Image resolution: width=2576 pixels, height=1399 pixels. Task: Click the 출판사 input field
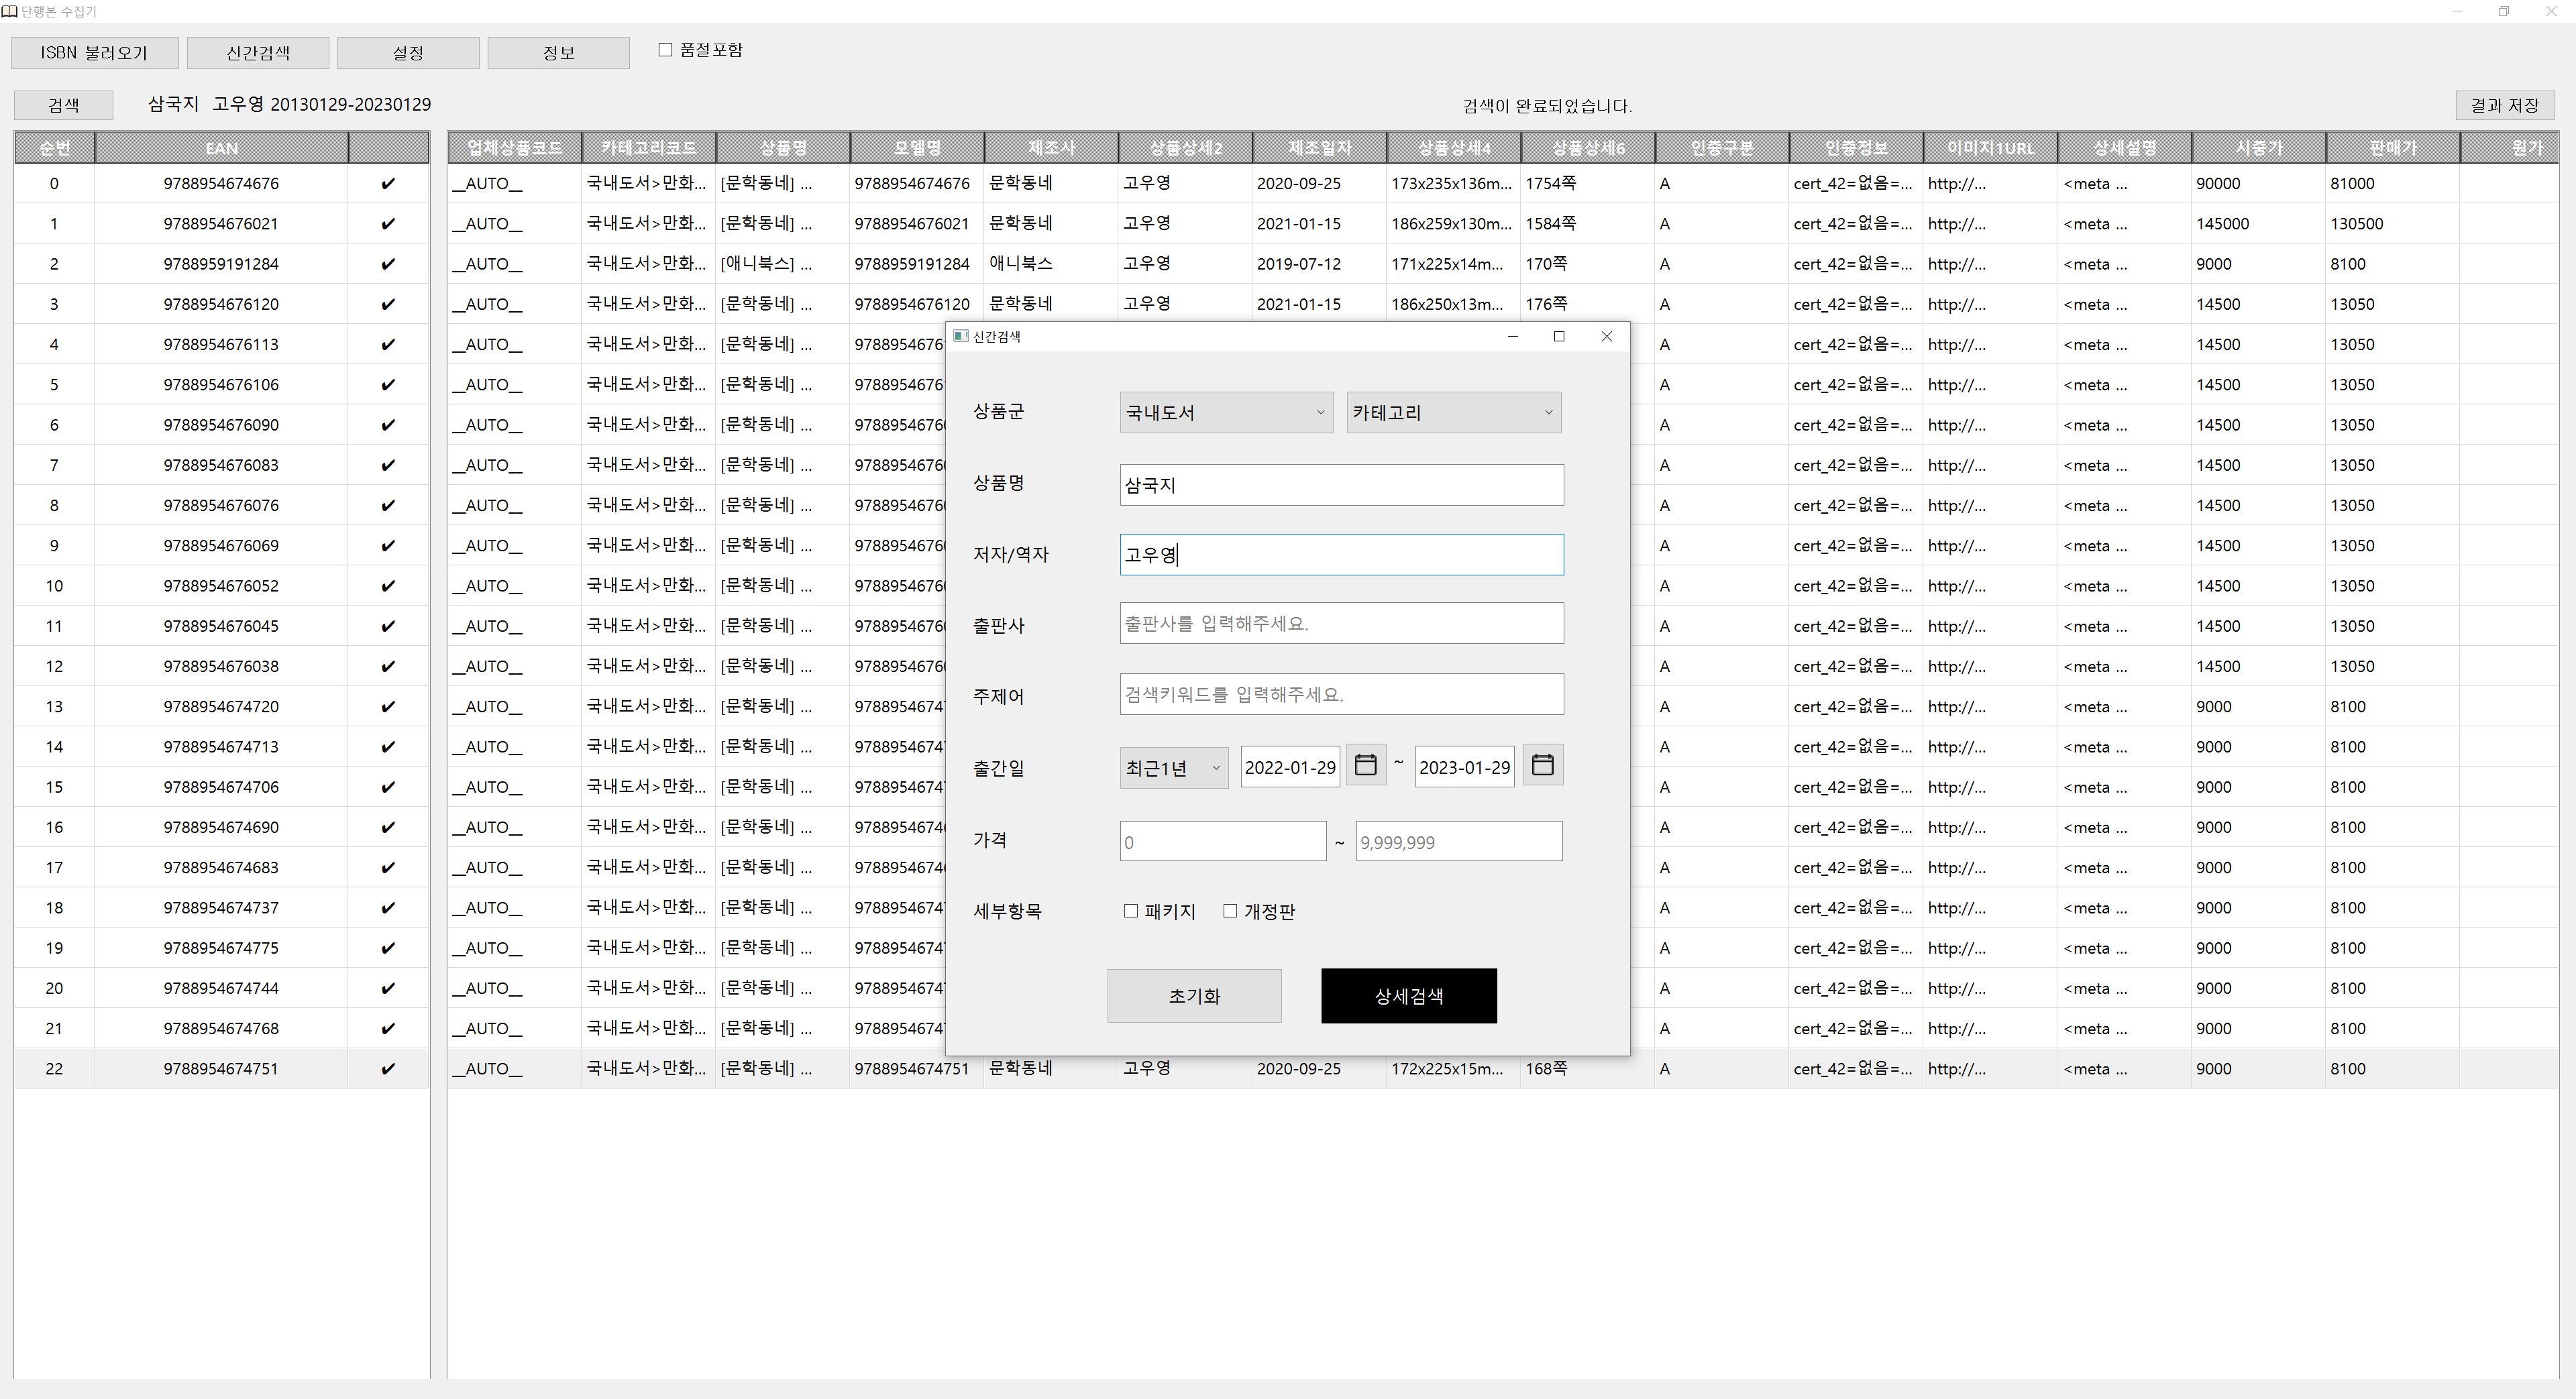click(1341, 624)
